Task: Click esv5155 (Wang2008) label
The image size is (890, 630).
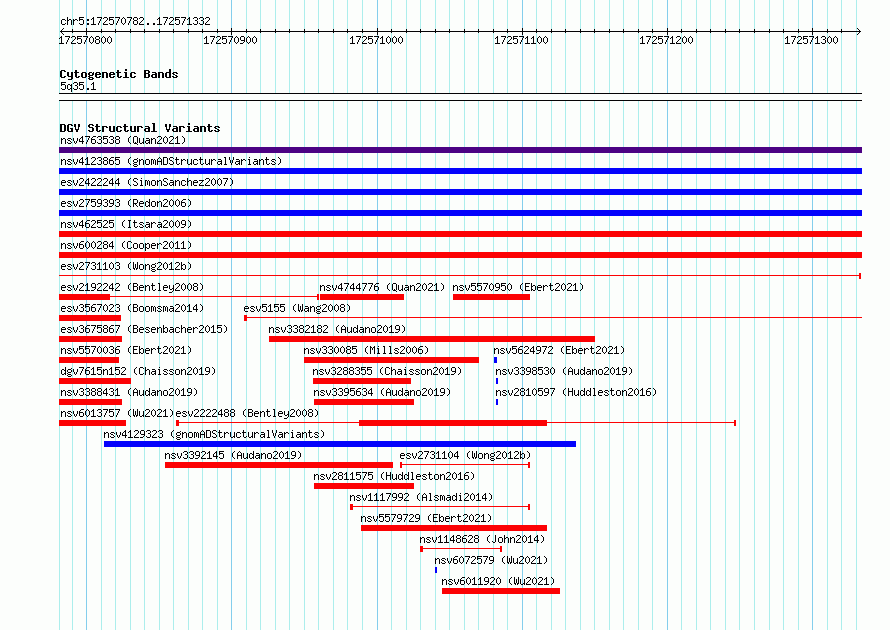Action: [x=297, y=308]
